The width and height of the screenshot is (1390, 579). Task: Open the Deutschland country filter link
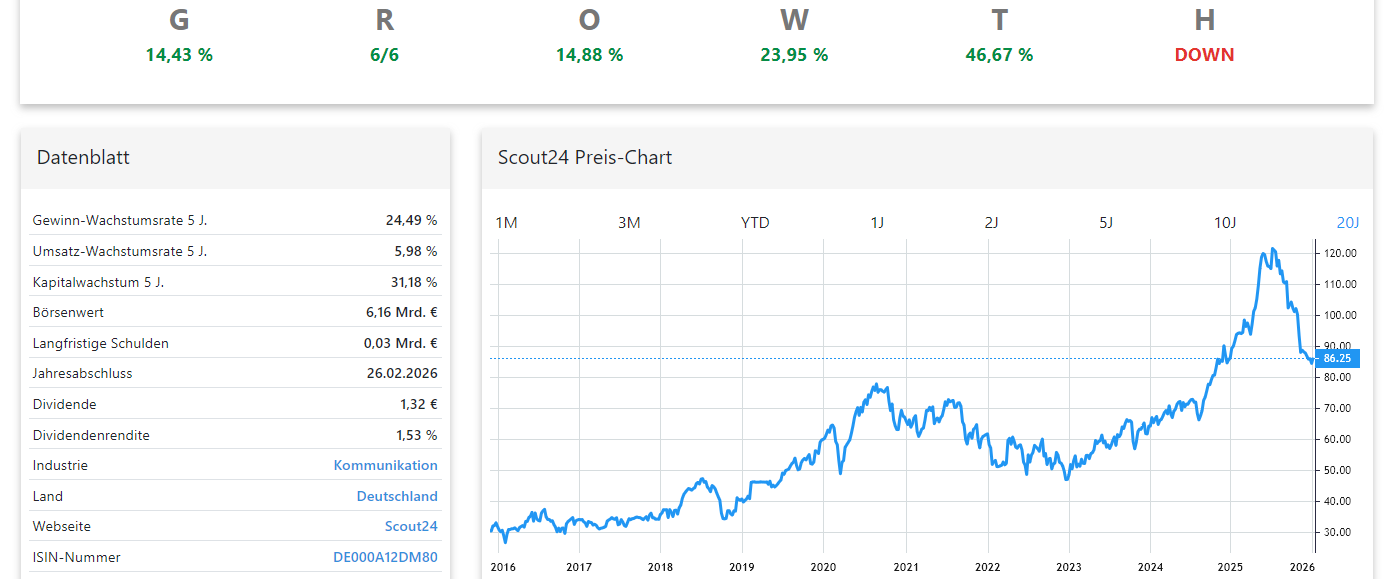pos(397,496)
